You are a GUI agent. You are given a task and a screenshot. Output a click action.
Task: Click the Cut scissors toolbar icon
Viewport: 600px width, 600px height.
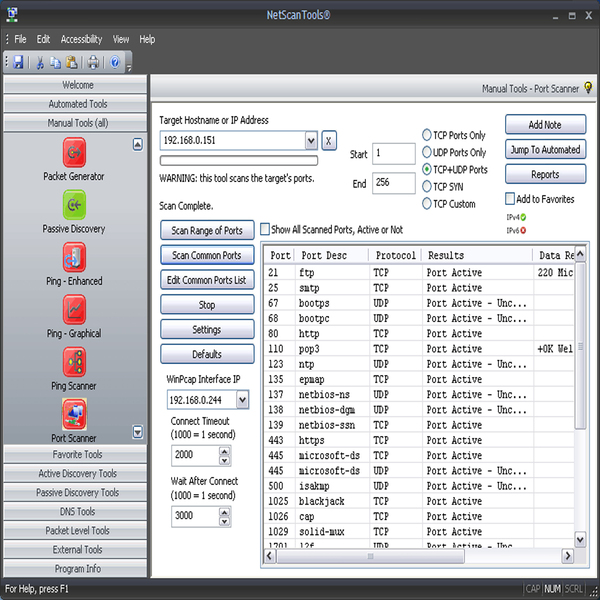[39, 62]
